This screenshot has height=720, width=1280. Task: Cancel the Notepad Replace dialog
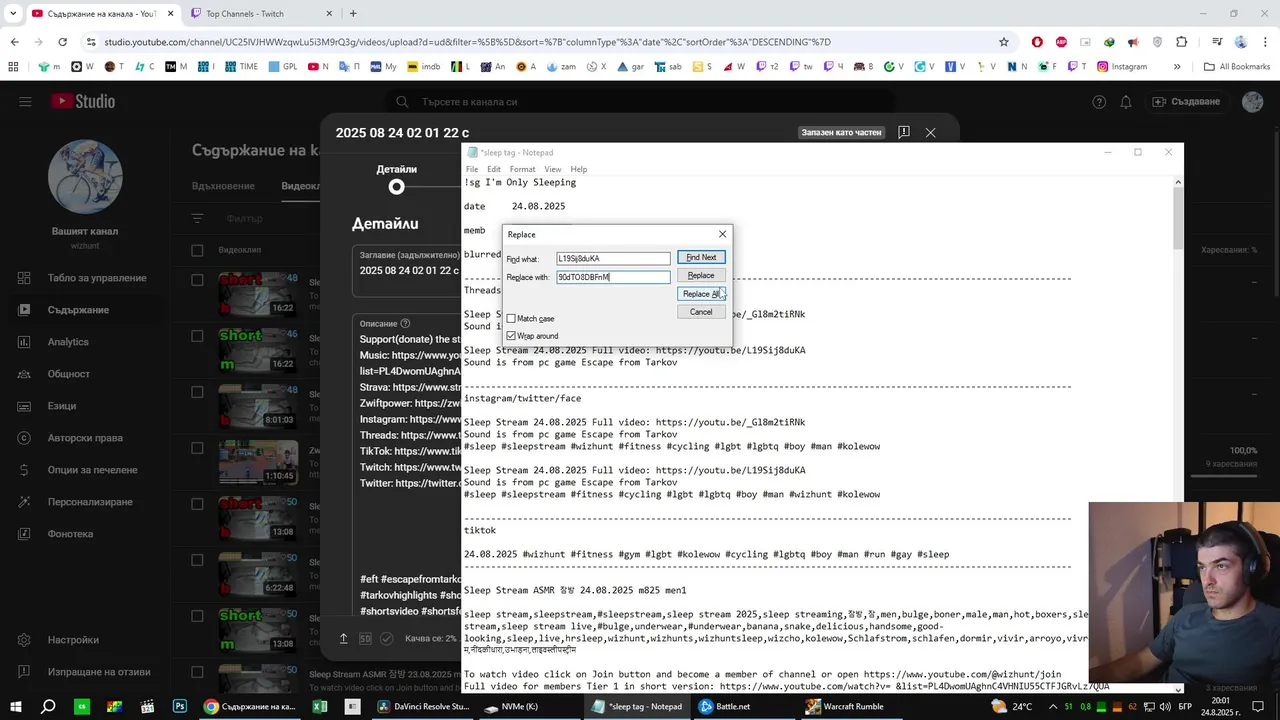point(701,312)
